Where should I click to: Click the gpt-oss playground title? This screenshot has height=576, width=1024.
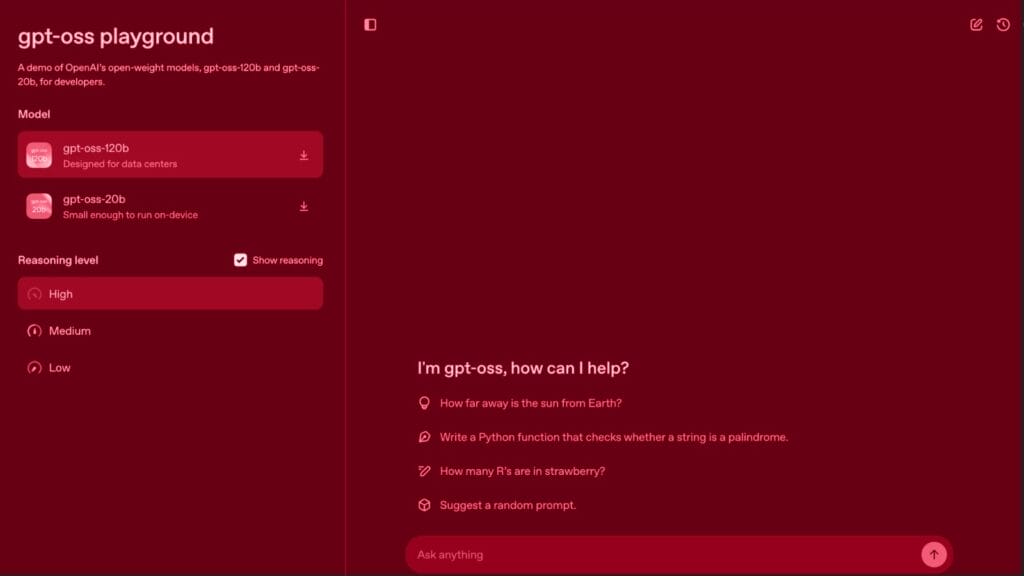tap(116, 36)
